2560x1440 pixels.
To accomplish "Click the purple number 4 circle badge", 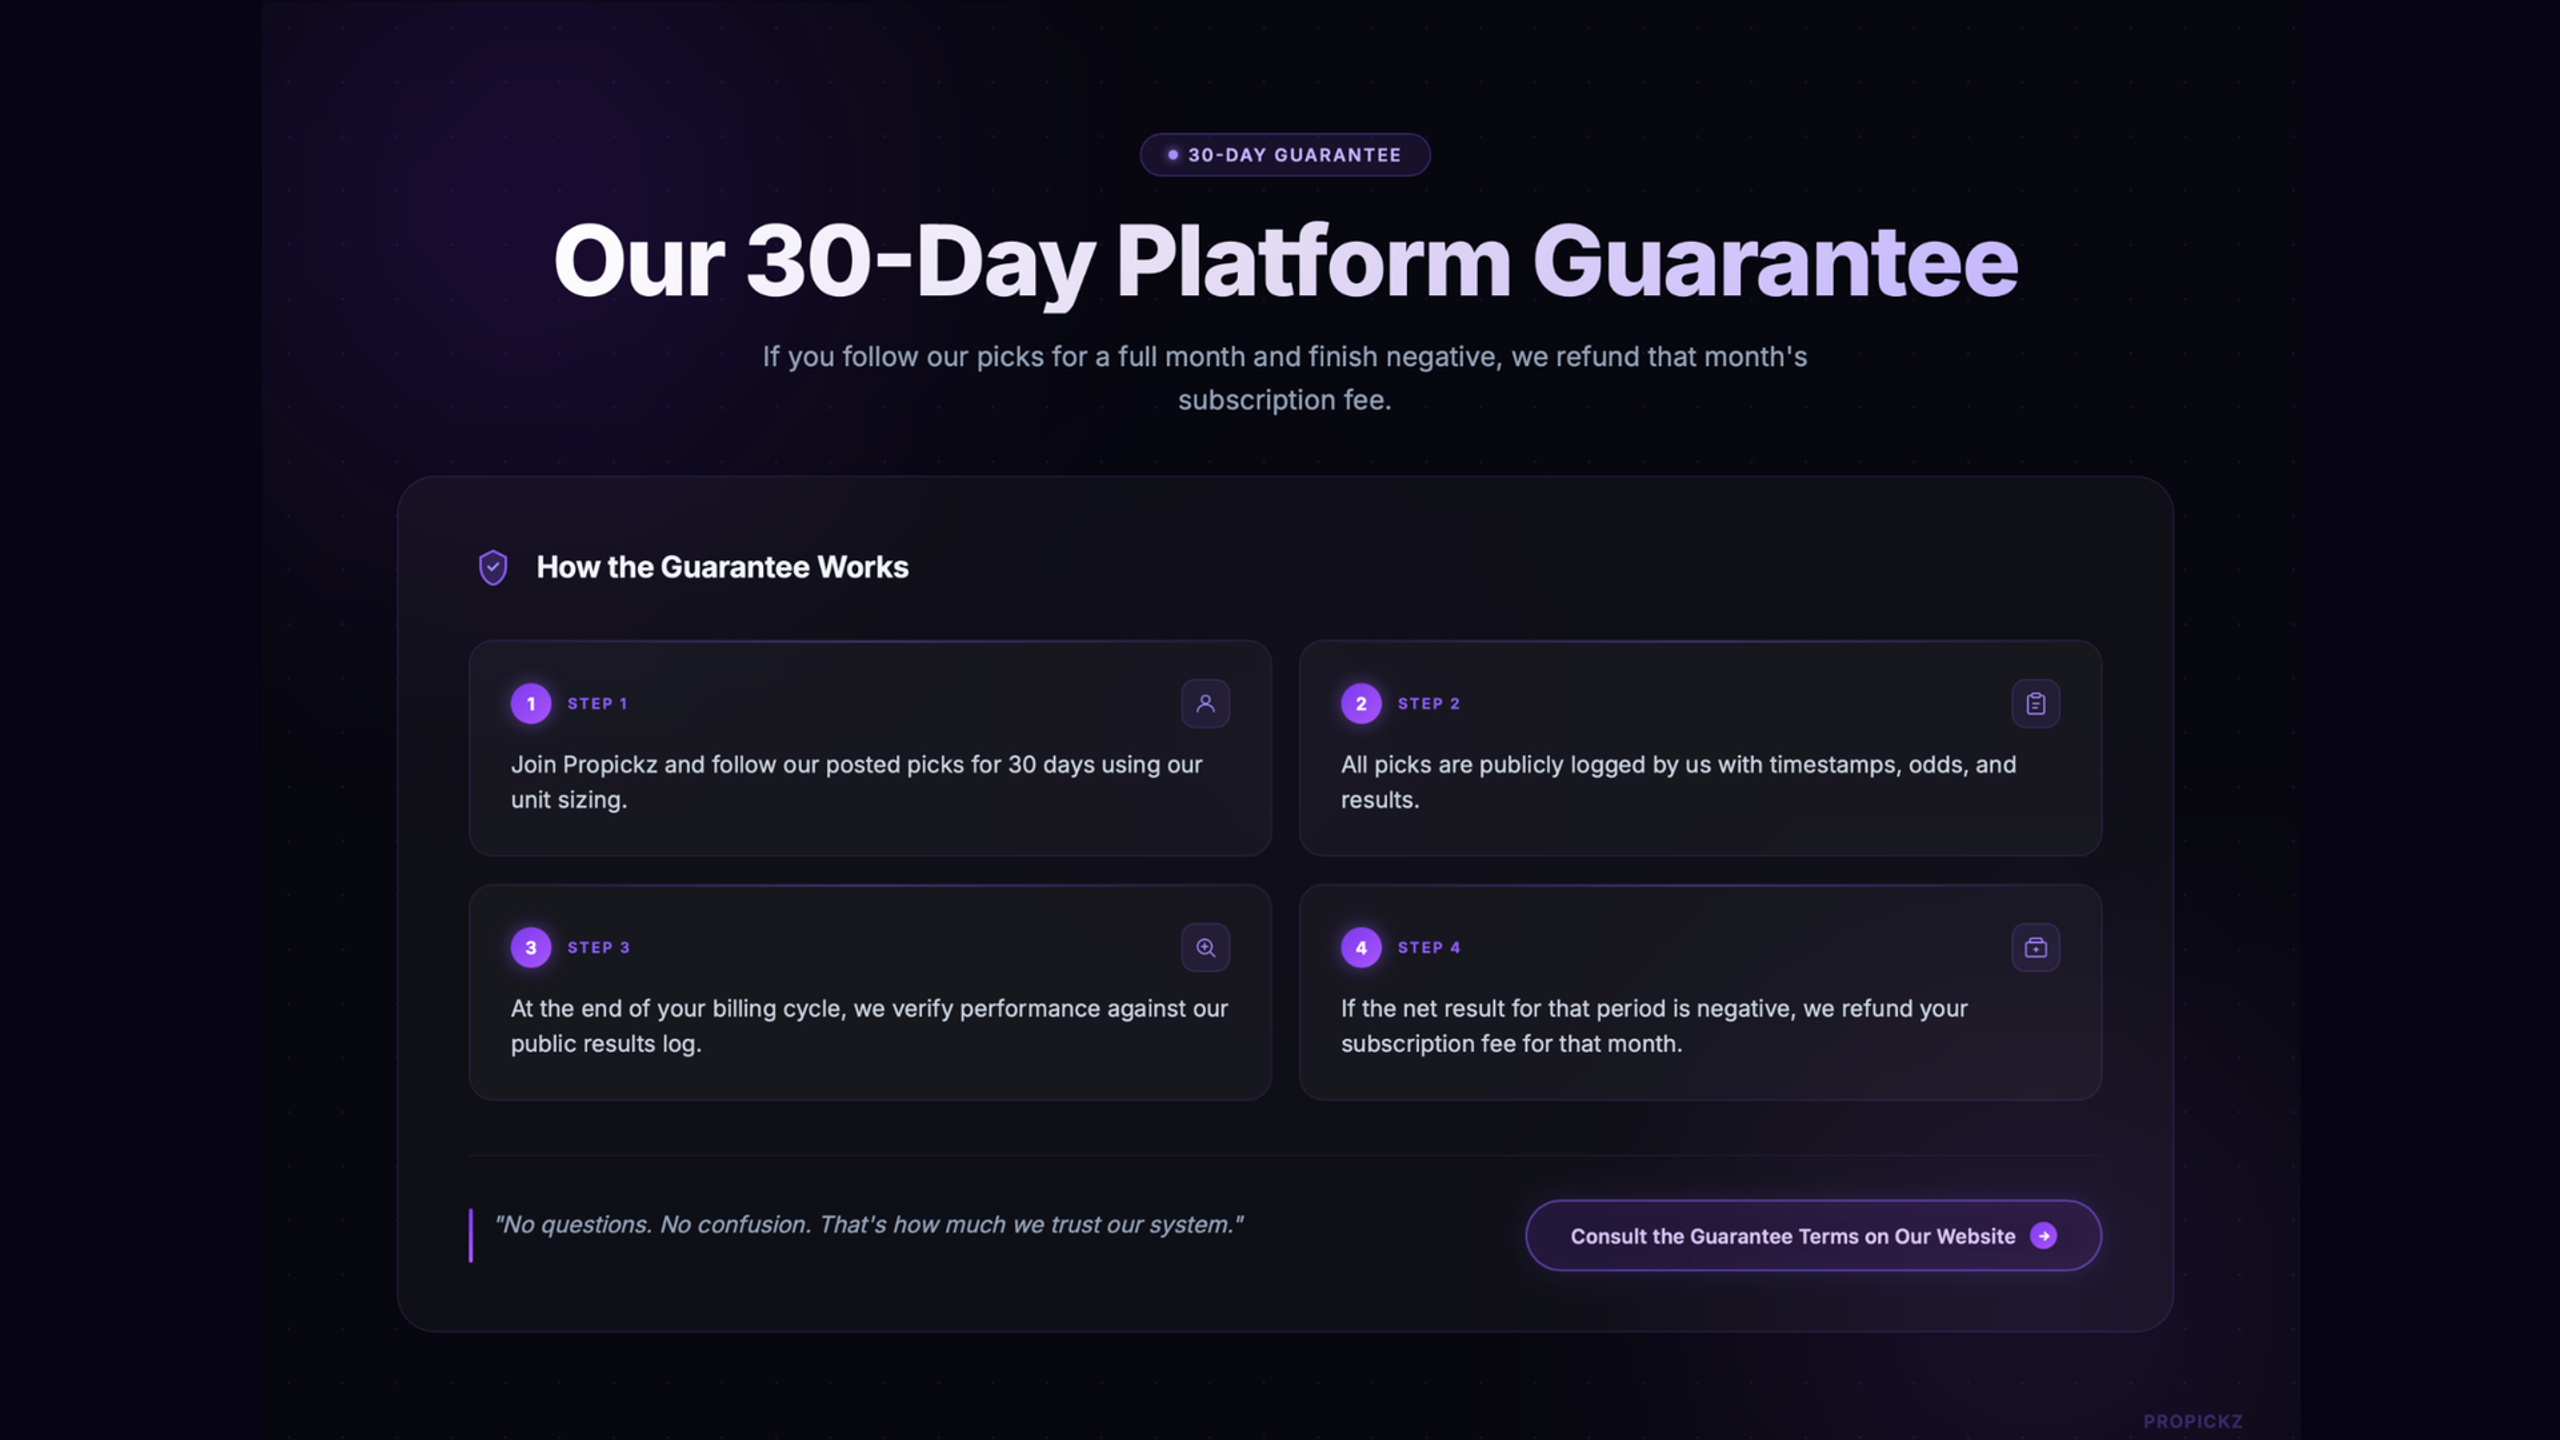I will [1361, 947].
